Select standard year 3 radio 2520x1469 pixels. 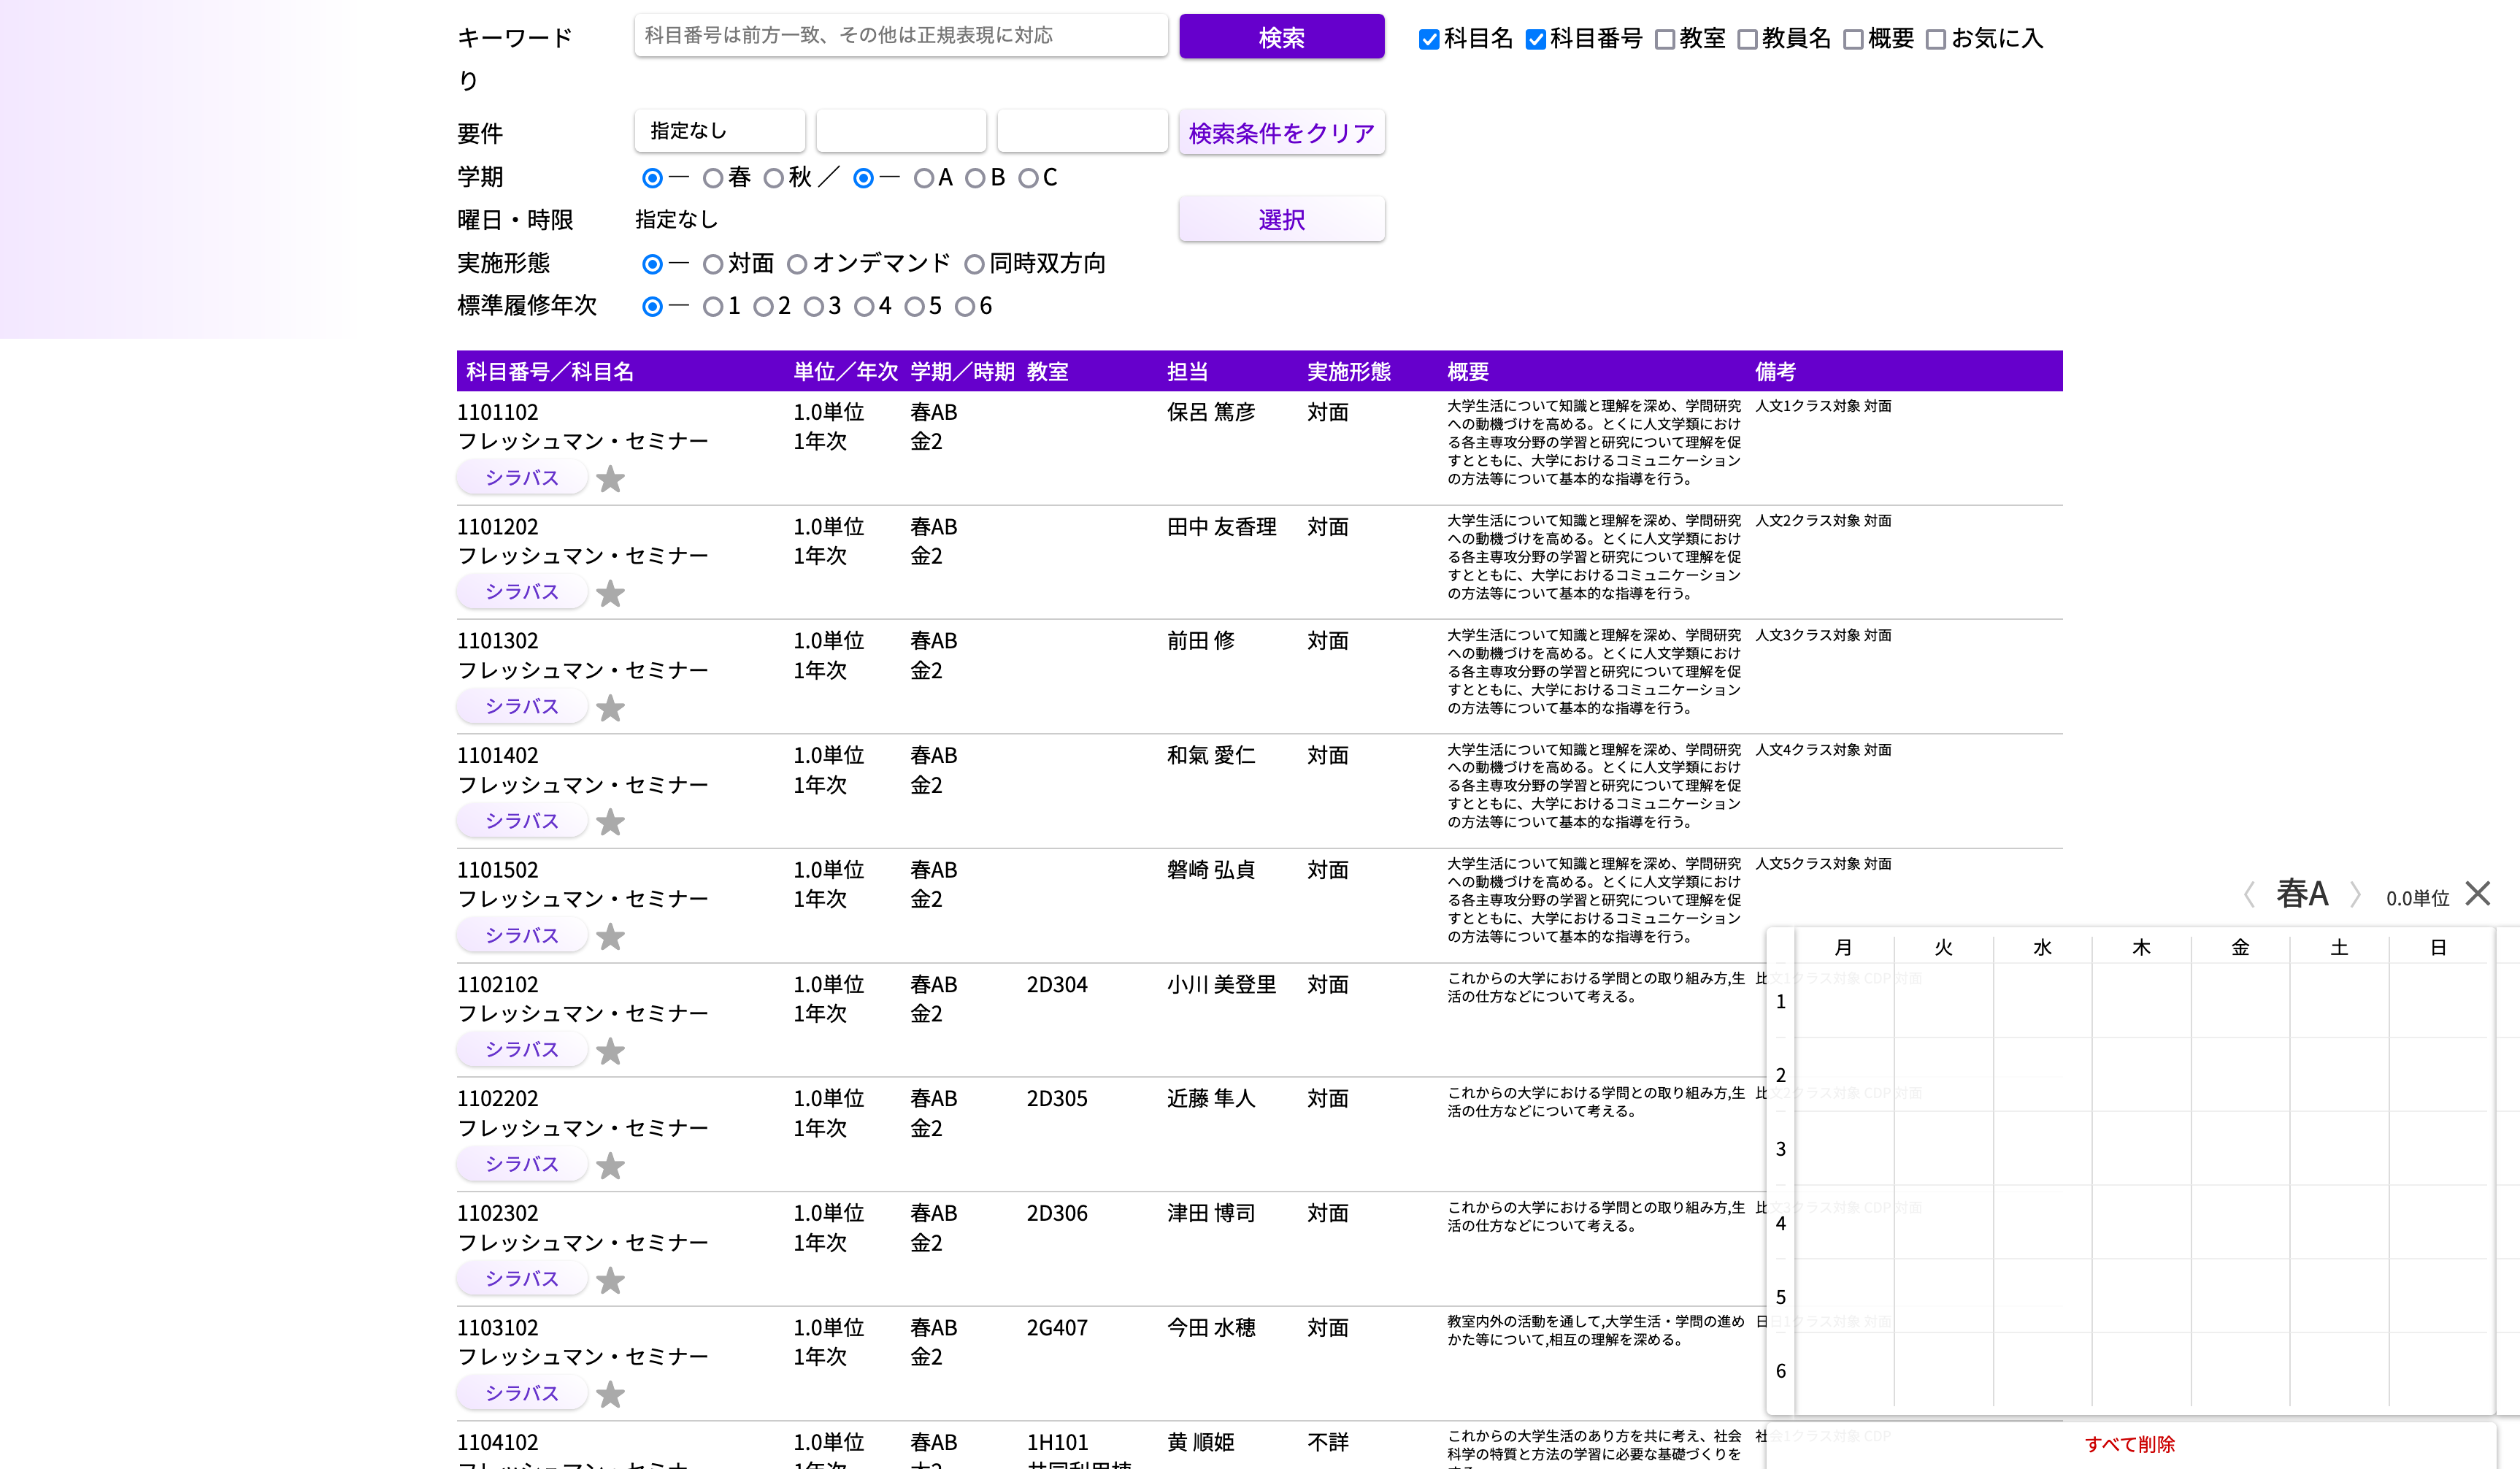tap(814, 307)
